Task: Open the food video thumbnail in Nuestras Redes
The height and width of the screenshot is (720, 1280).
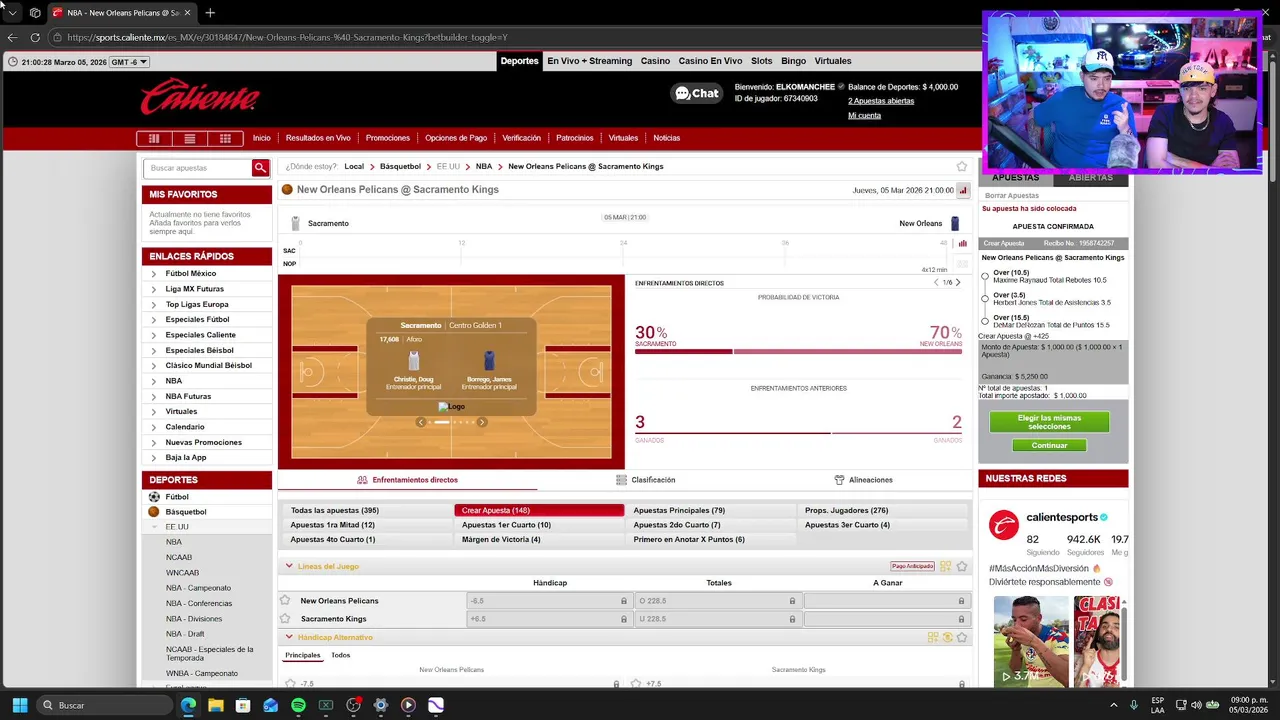Action: (1031, 641)
